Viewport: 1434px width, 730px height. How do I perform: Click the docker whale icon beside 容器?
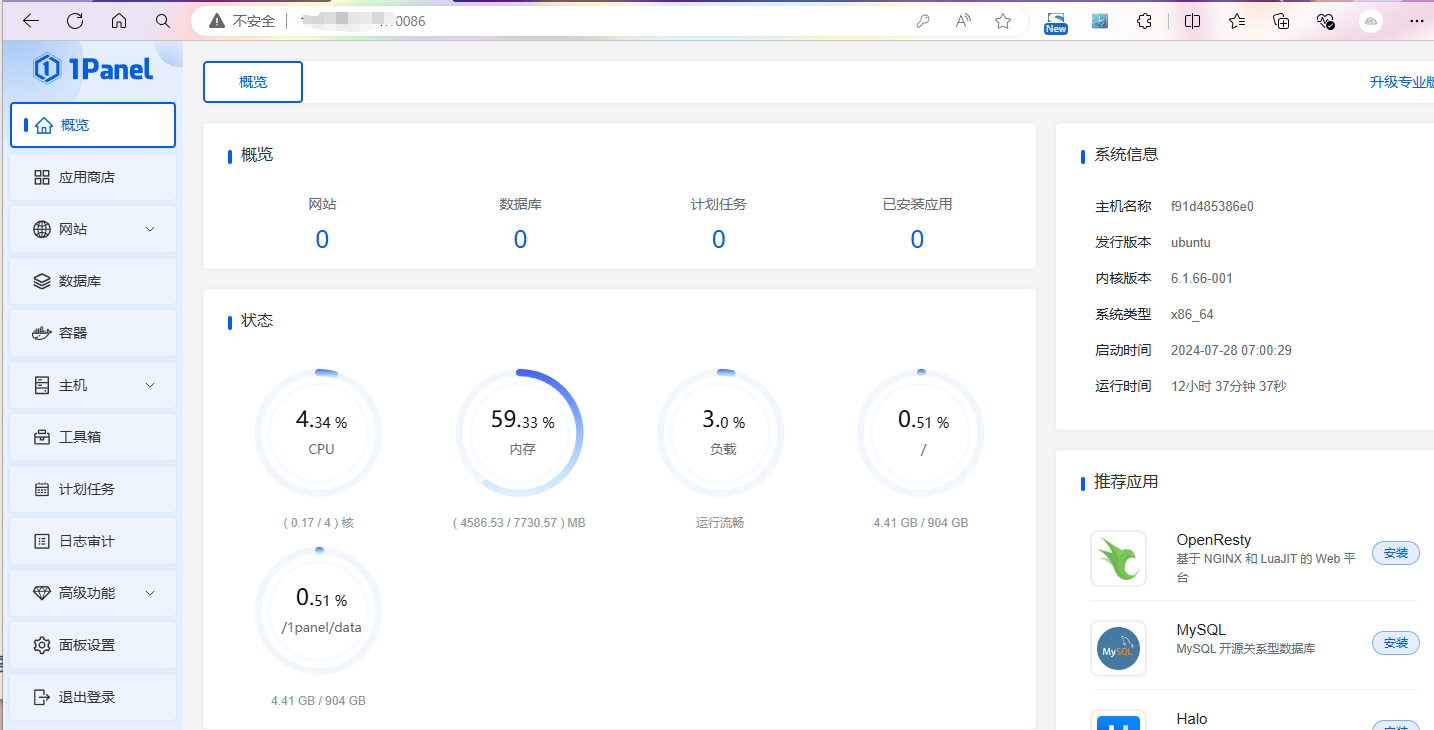point(42,333)
